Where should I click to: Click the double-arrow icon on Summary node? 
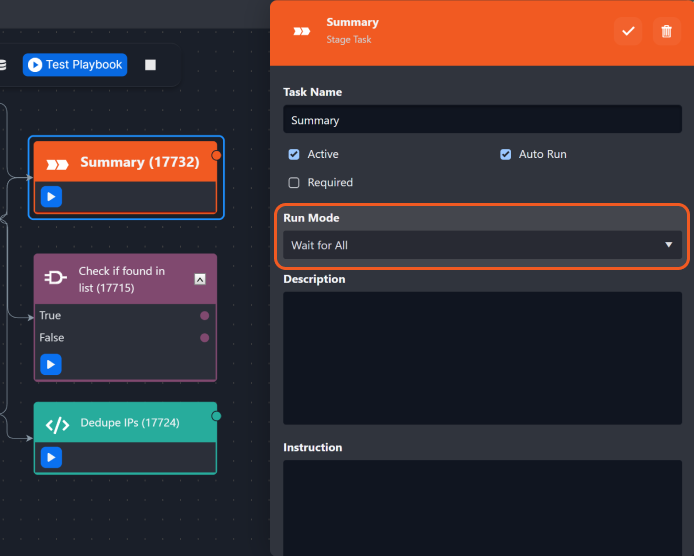58,163
